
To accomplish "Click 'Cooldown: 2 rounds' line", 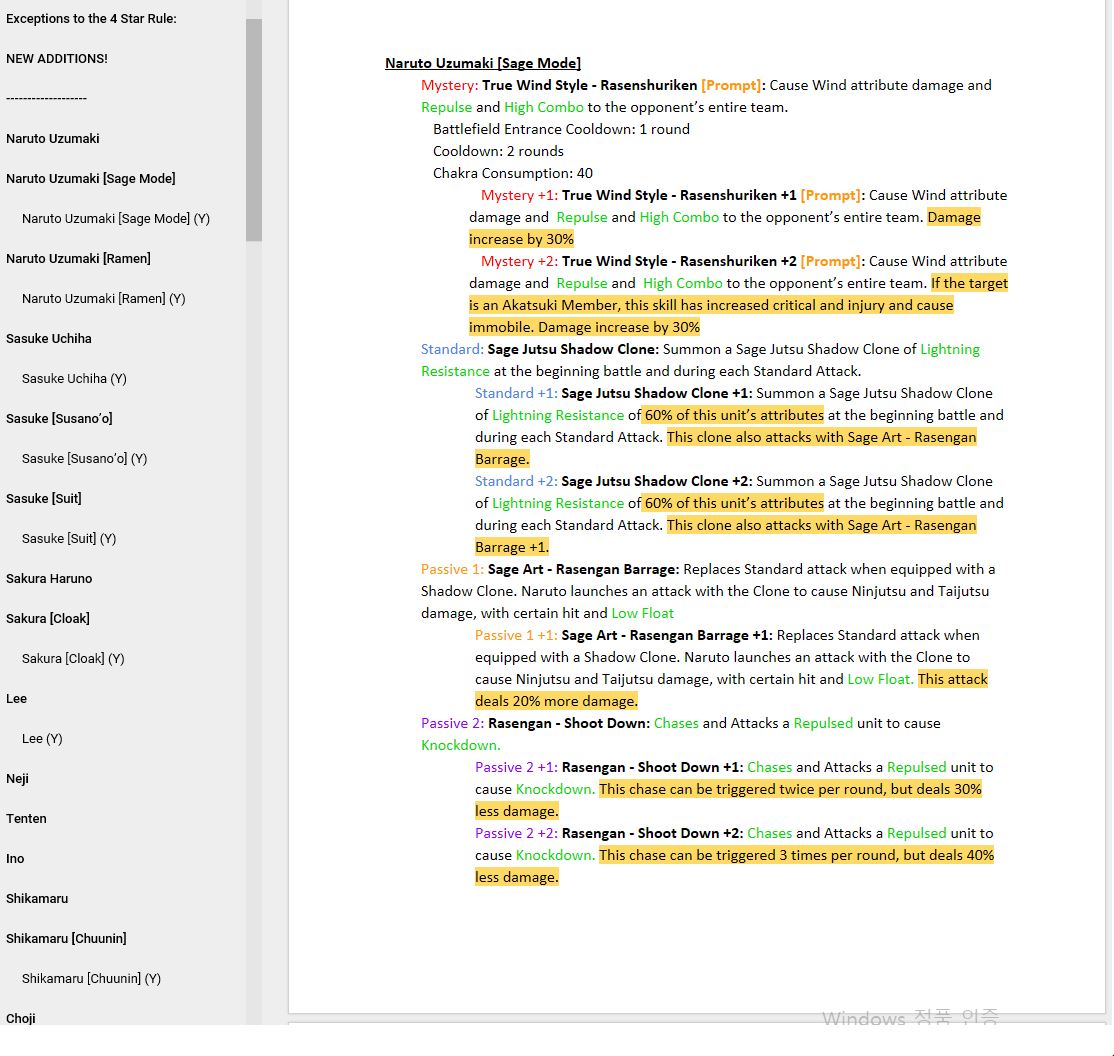I will click(x=498, y=151).
